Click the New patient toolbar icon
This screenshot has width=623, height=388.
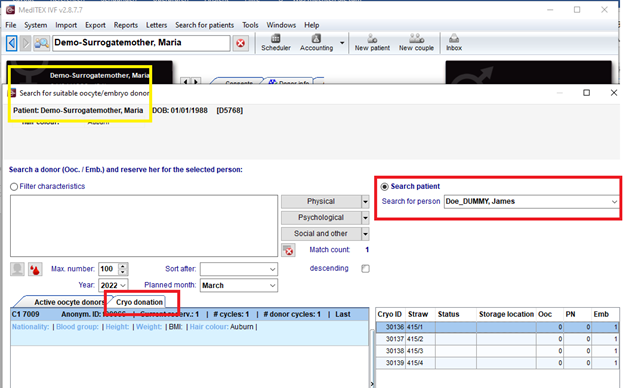click(372, 42)
